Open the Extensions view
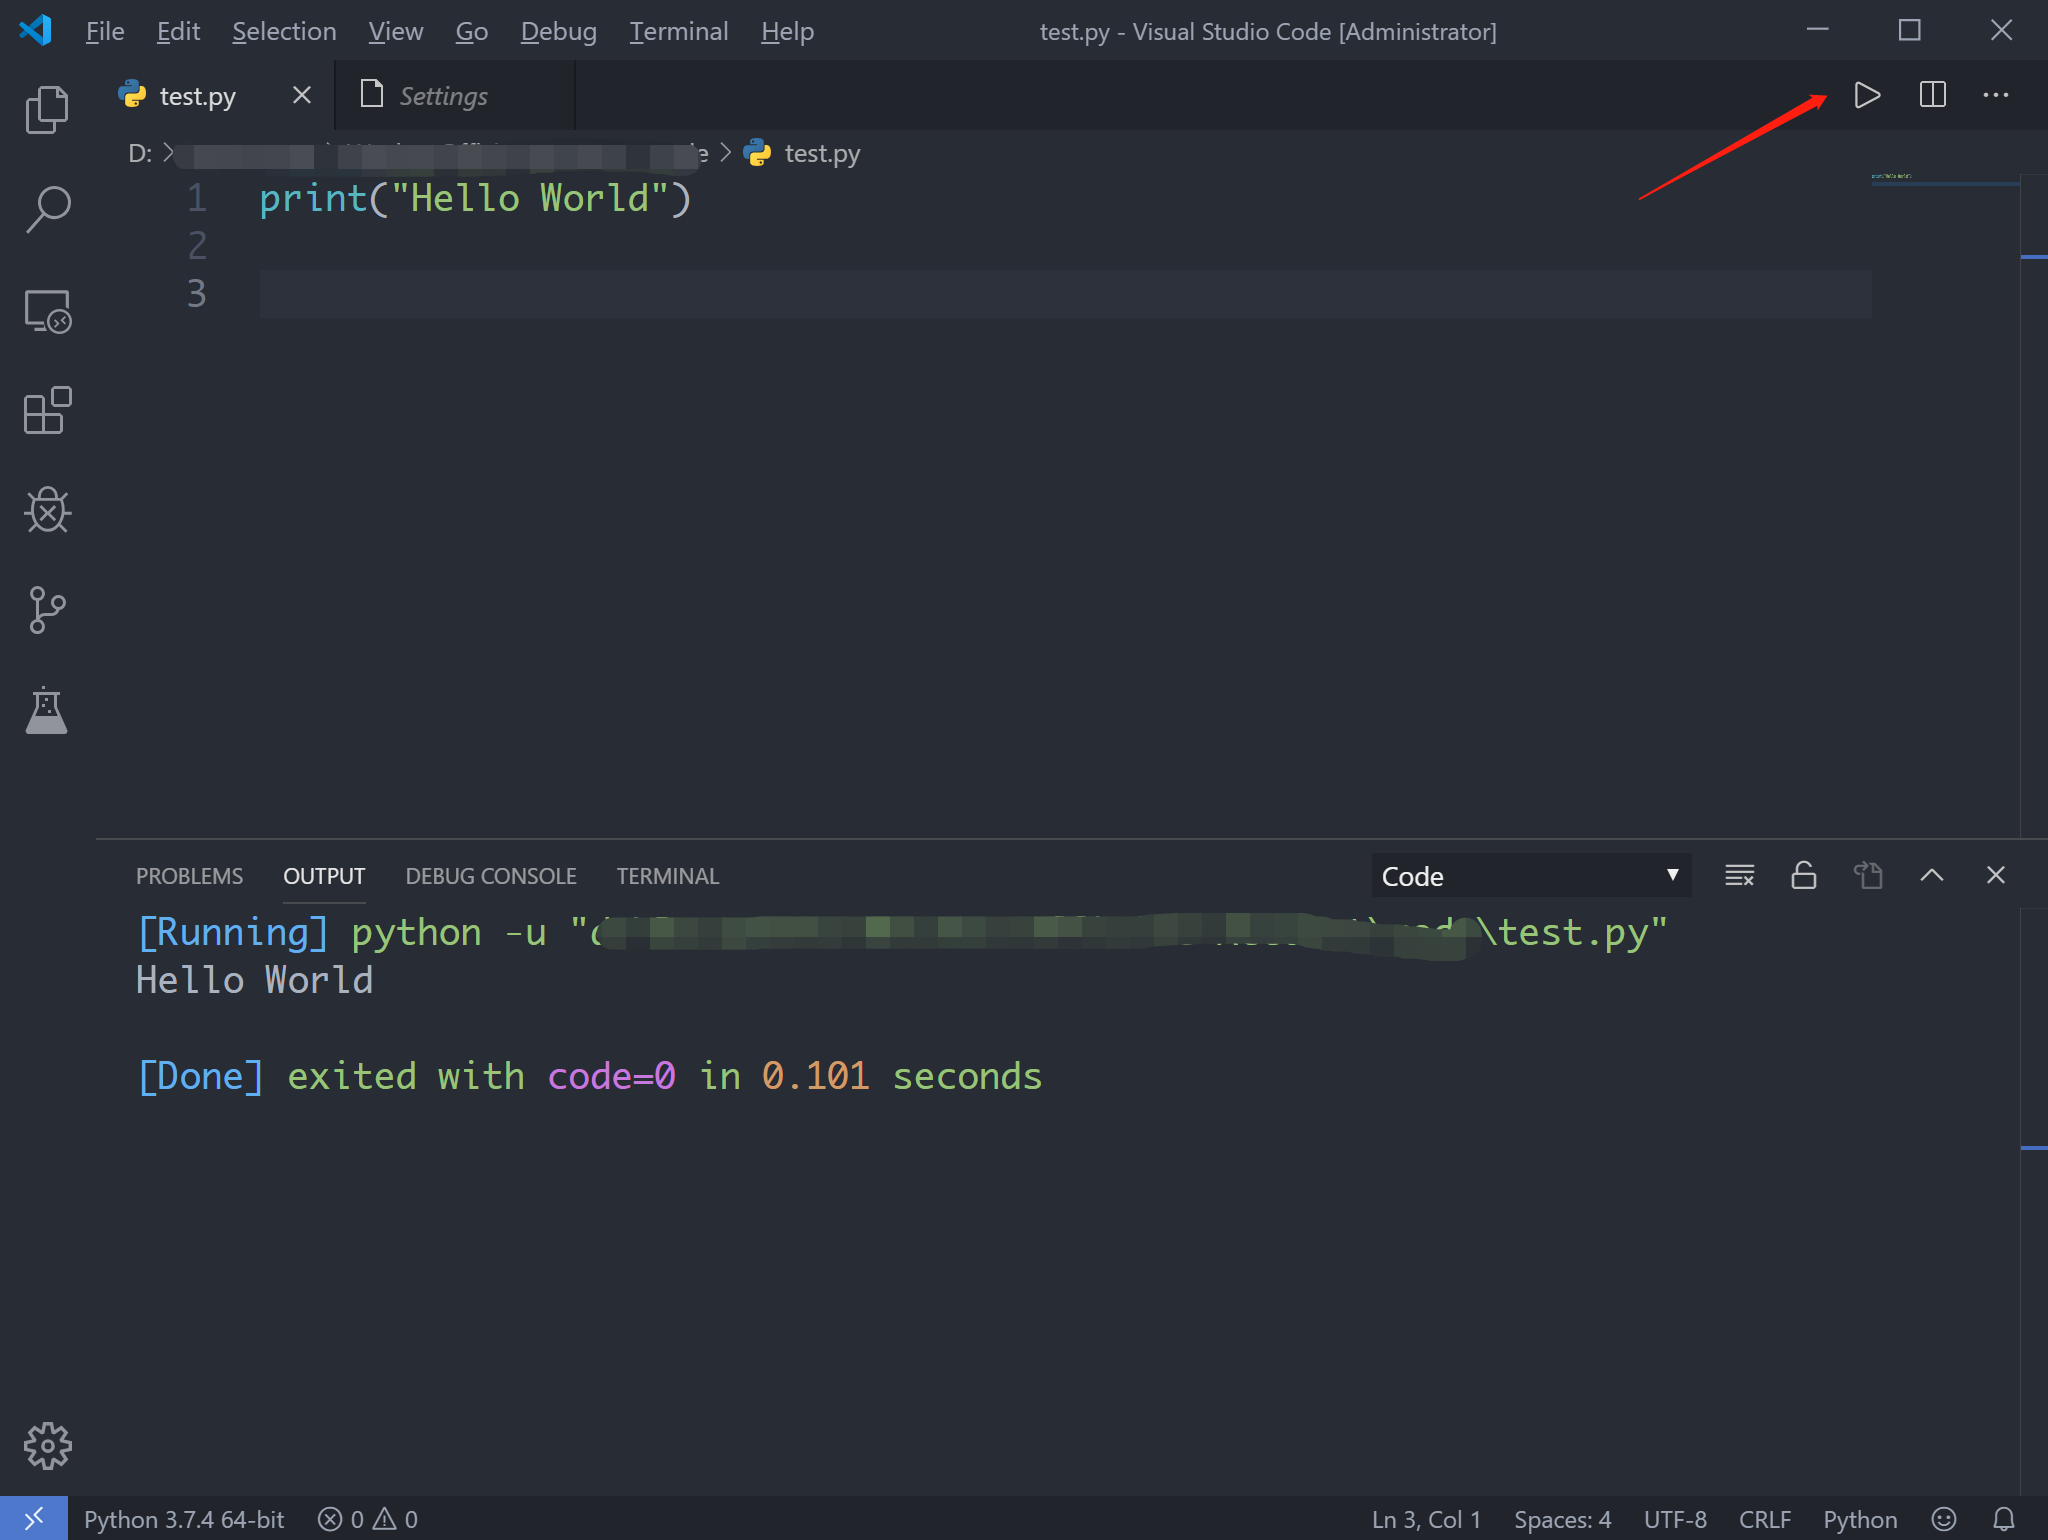Image resolution: width=2048 pixels, height=1540 pixels. [47, 410]
